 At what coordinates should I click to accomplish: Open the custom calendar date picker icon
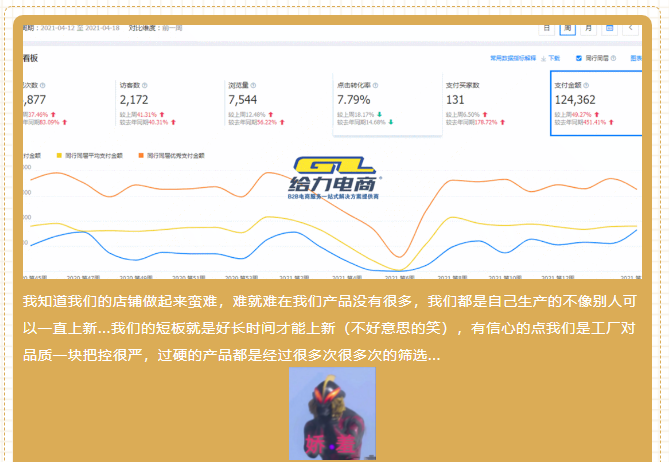click(x=610, y=28)
